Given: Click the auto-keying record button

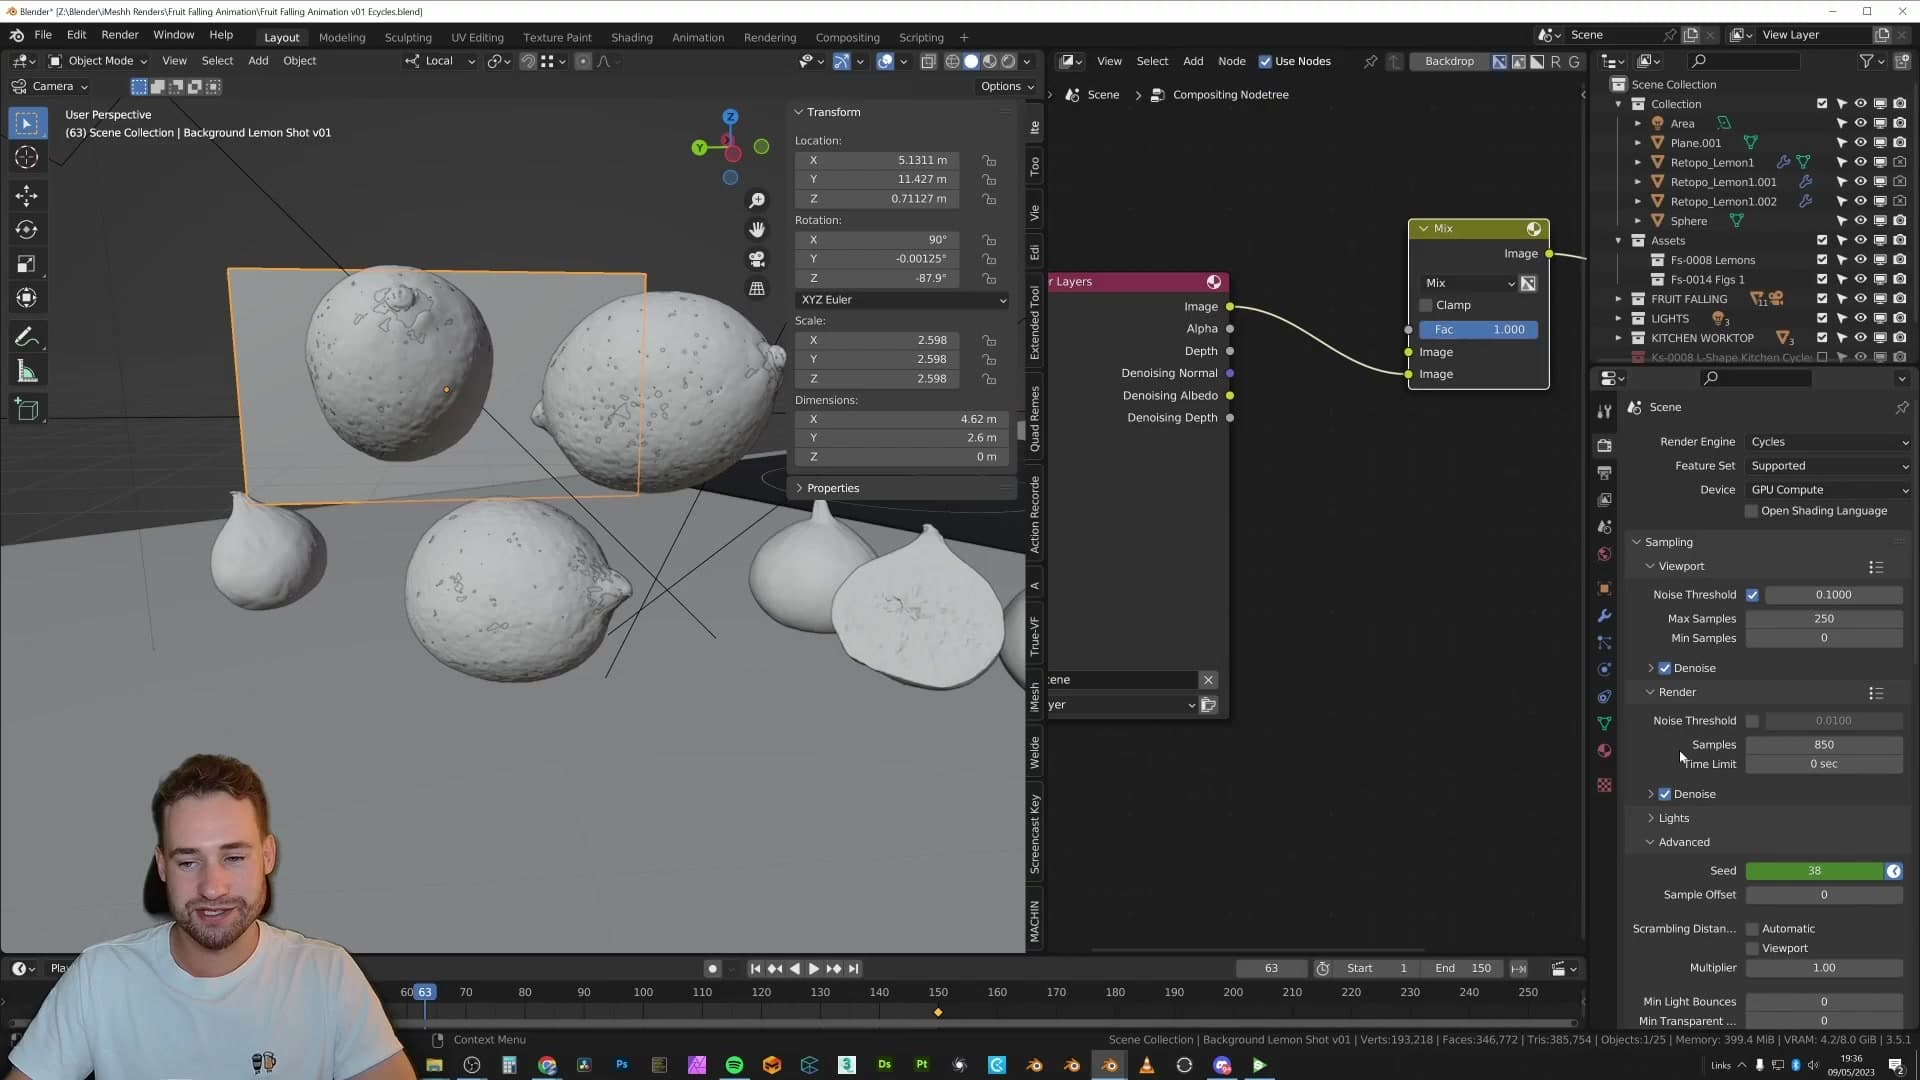Looking at the screenshot, I should tap(712, 969).
